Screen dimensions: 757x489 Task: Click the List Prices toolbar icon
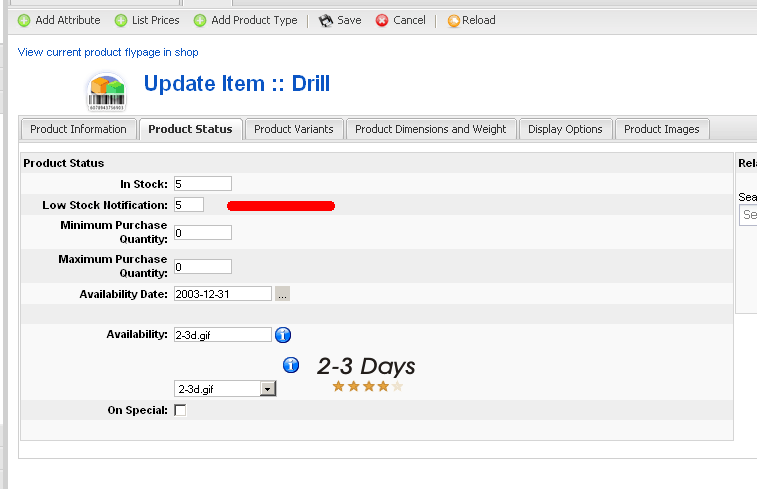[x=121, y=20]
